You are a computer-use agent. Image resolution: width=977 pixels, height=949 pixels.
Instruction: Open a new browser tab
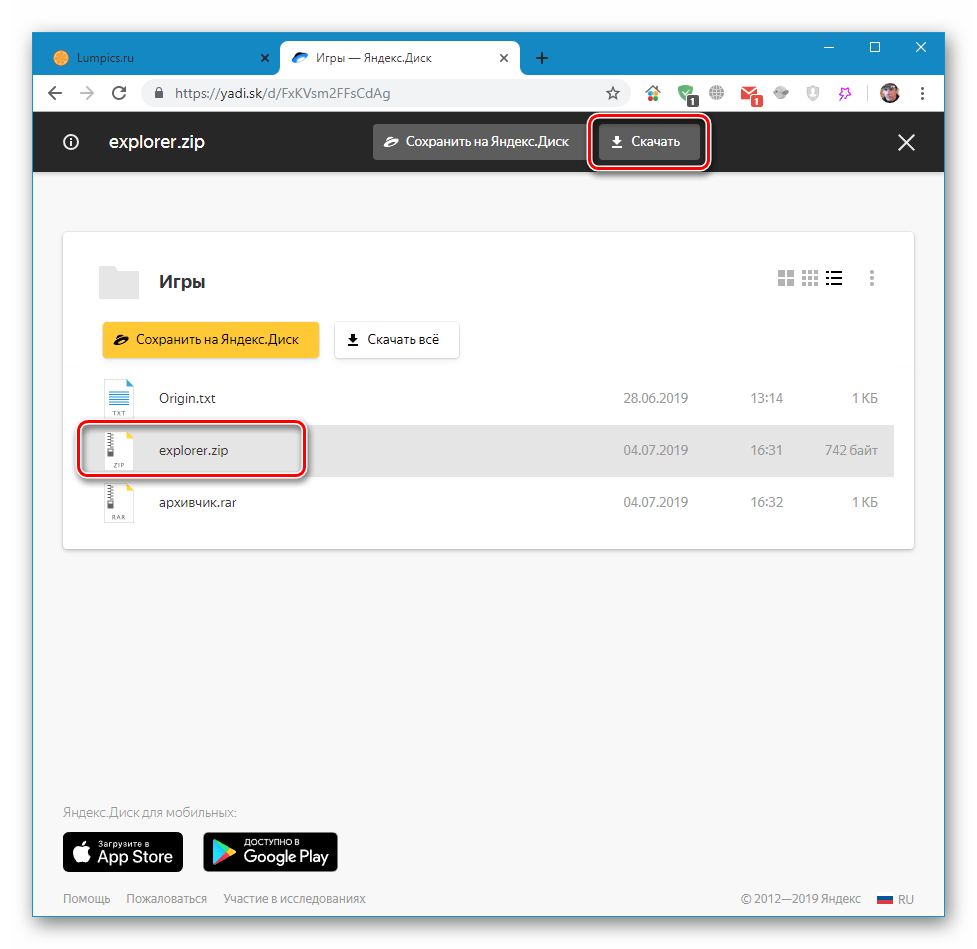[x=542, y=58]
